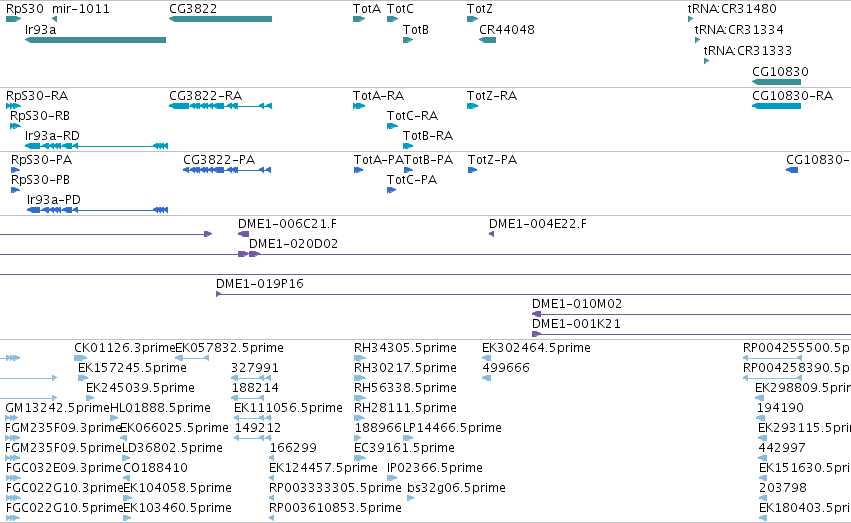This screenshot has height=523, width=851.
Task: Click the 149212 feature label
Action: 258,429
